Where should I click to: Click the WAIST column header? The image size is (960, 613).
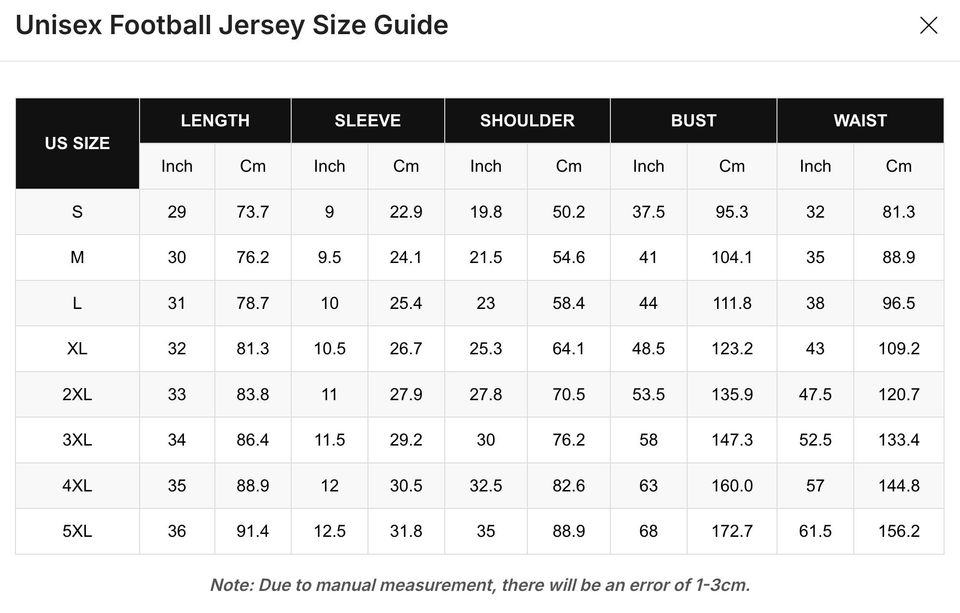[858, 120]
